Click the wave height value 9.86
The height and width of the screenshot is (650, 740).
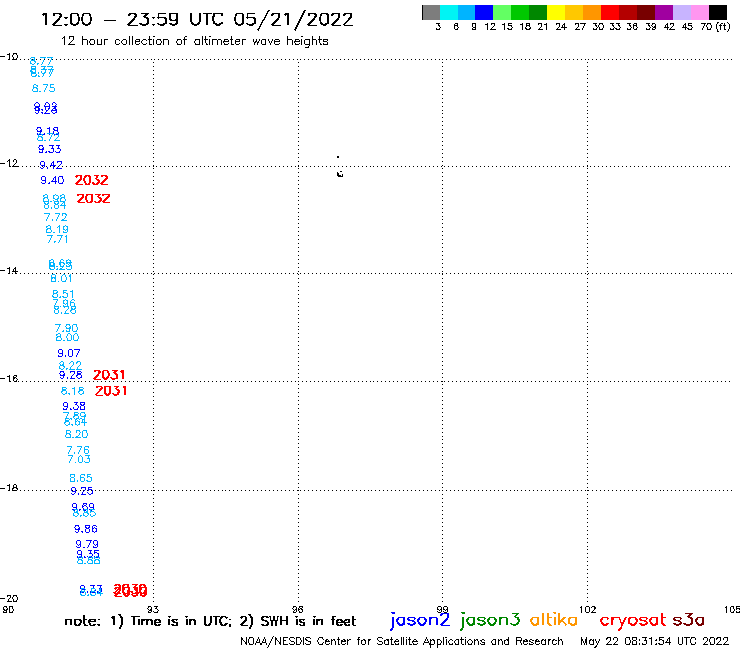pyautogui.click(x=85, y=529)
